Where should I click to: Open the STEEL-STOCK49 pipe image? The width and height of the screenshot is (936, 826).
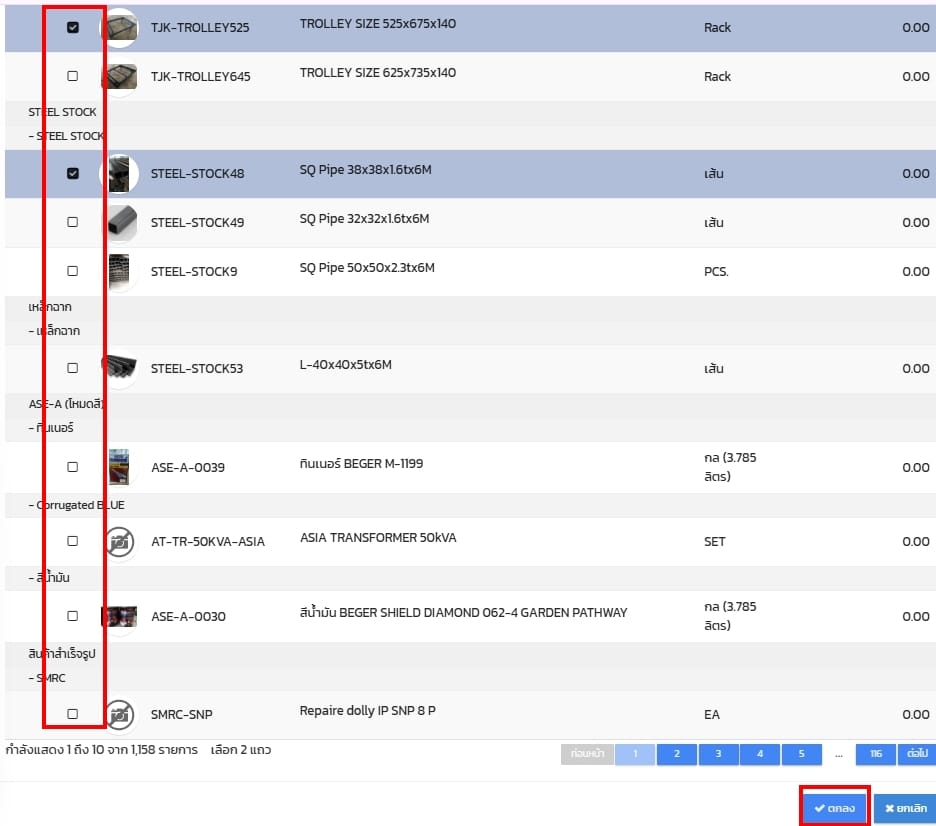pyautogui.click(x=120, y=222)
